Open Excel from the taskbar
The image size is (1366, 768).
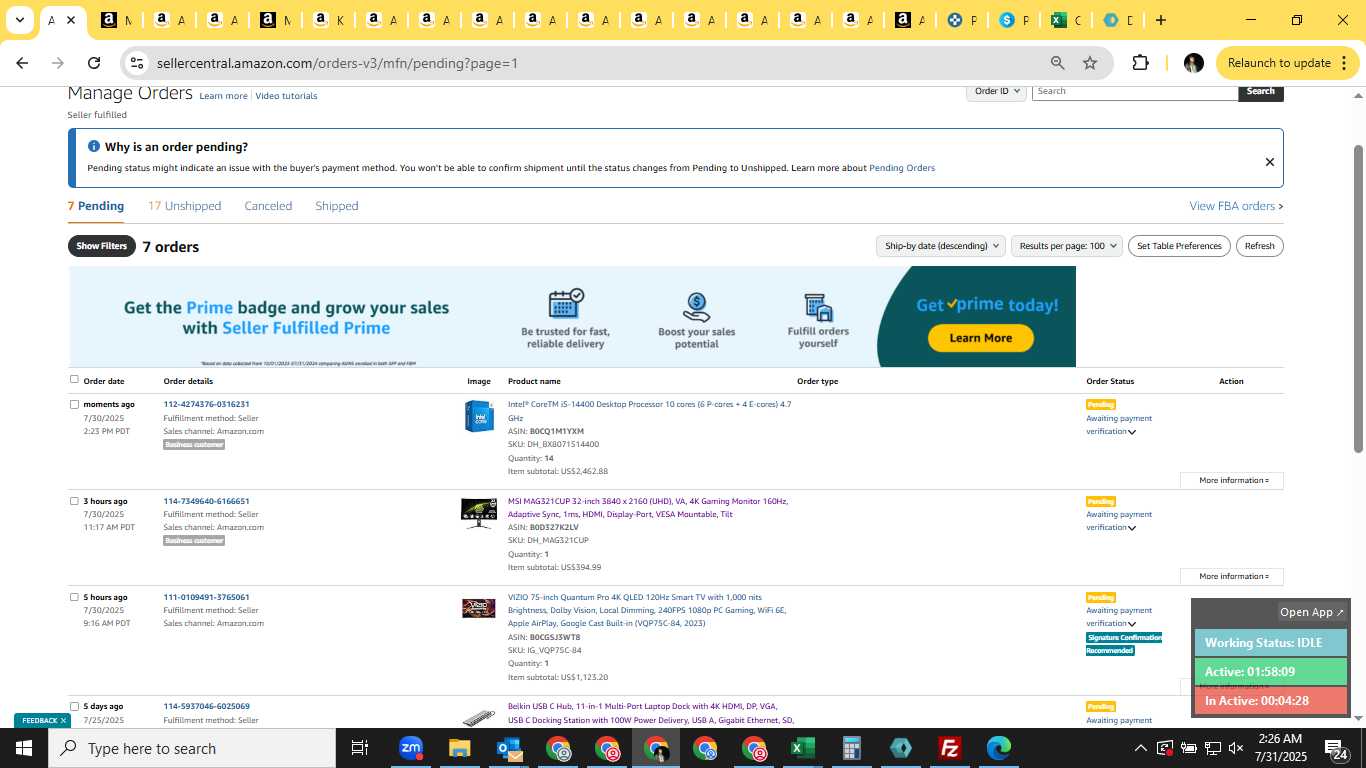tap(802, 748)
